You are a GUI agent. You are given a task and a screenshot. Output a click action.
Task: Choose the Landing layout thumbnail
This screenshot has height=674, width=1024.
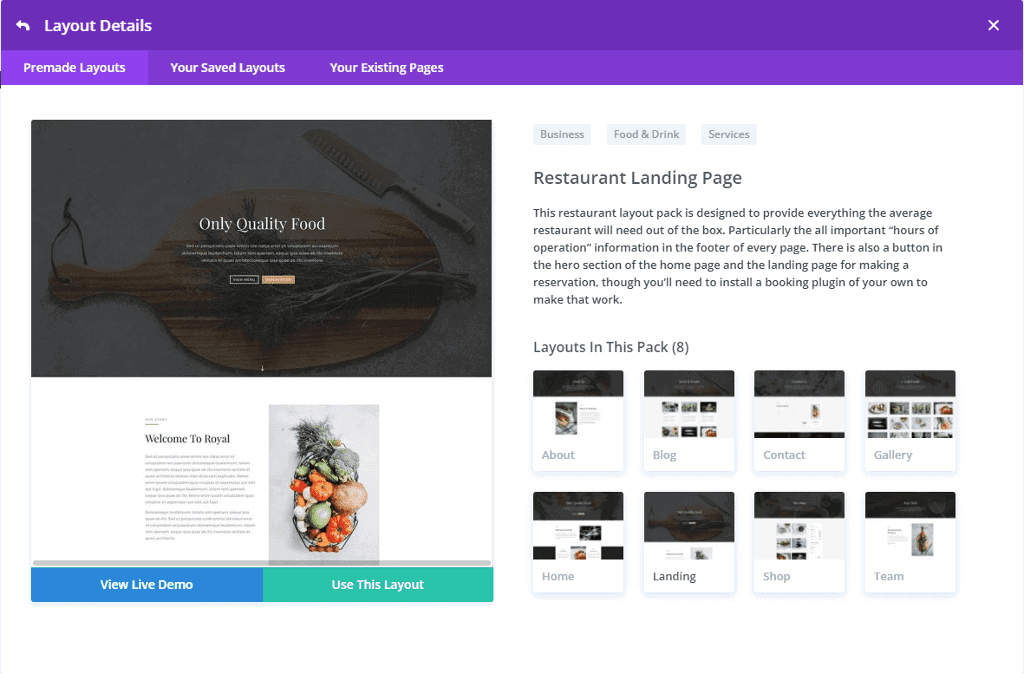(x=689, y=541)
